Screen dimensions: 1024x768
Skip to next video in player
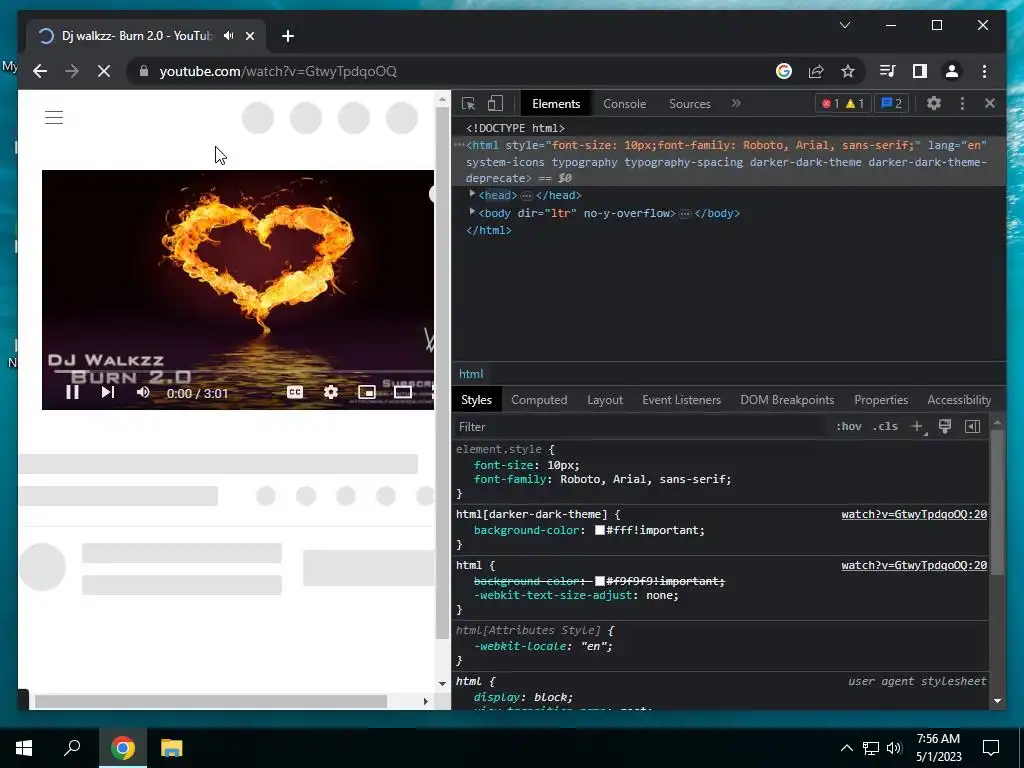108,392
